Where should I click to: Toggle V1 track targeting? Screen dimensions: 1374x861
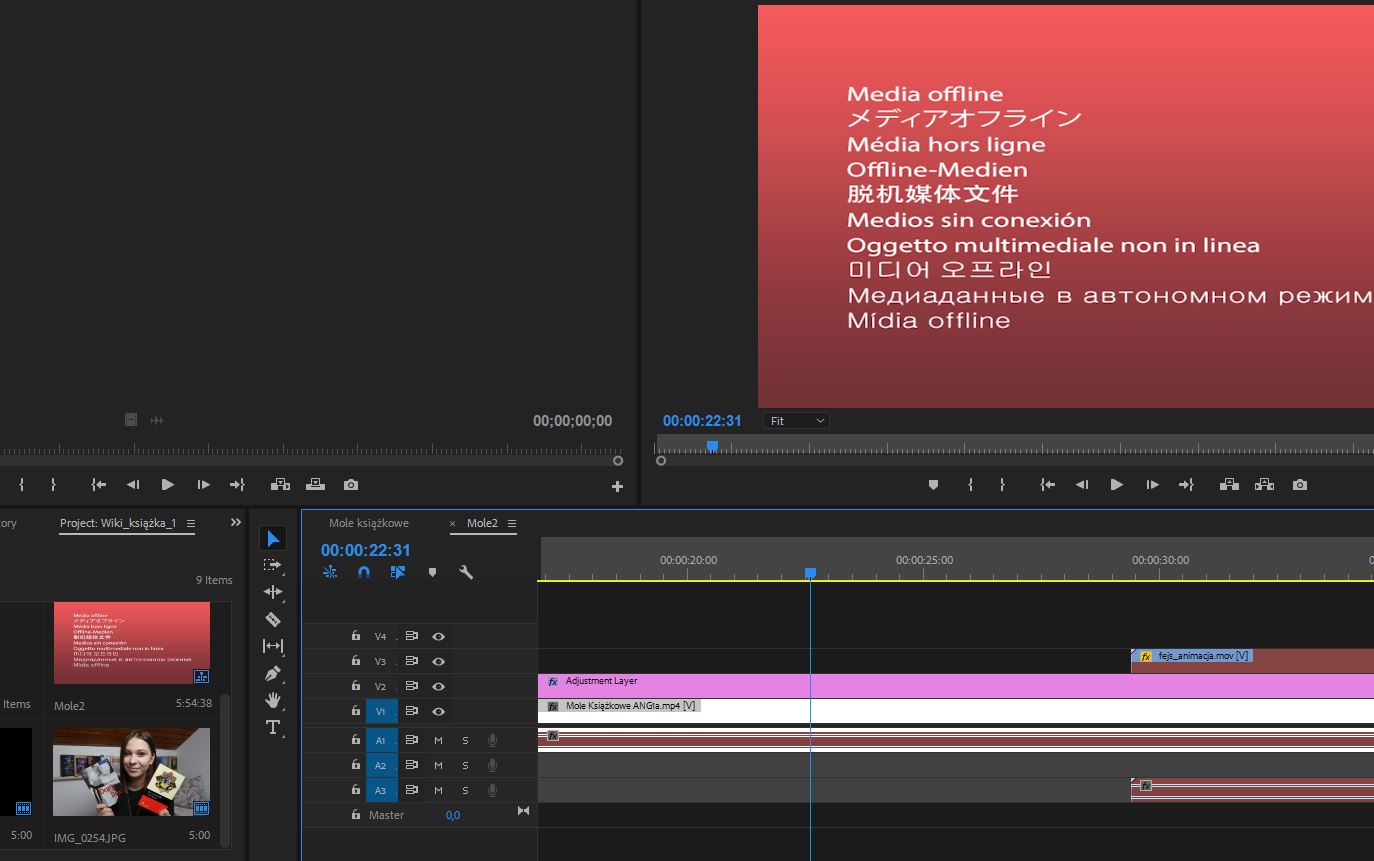click(381, 711)
